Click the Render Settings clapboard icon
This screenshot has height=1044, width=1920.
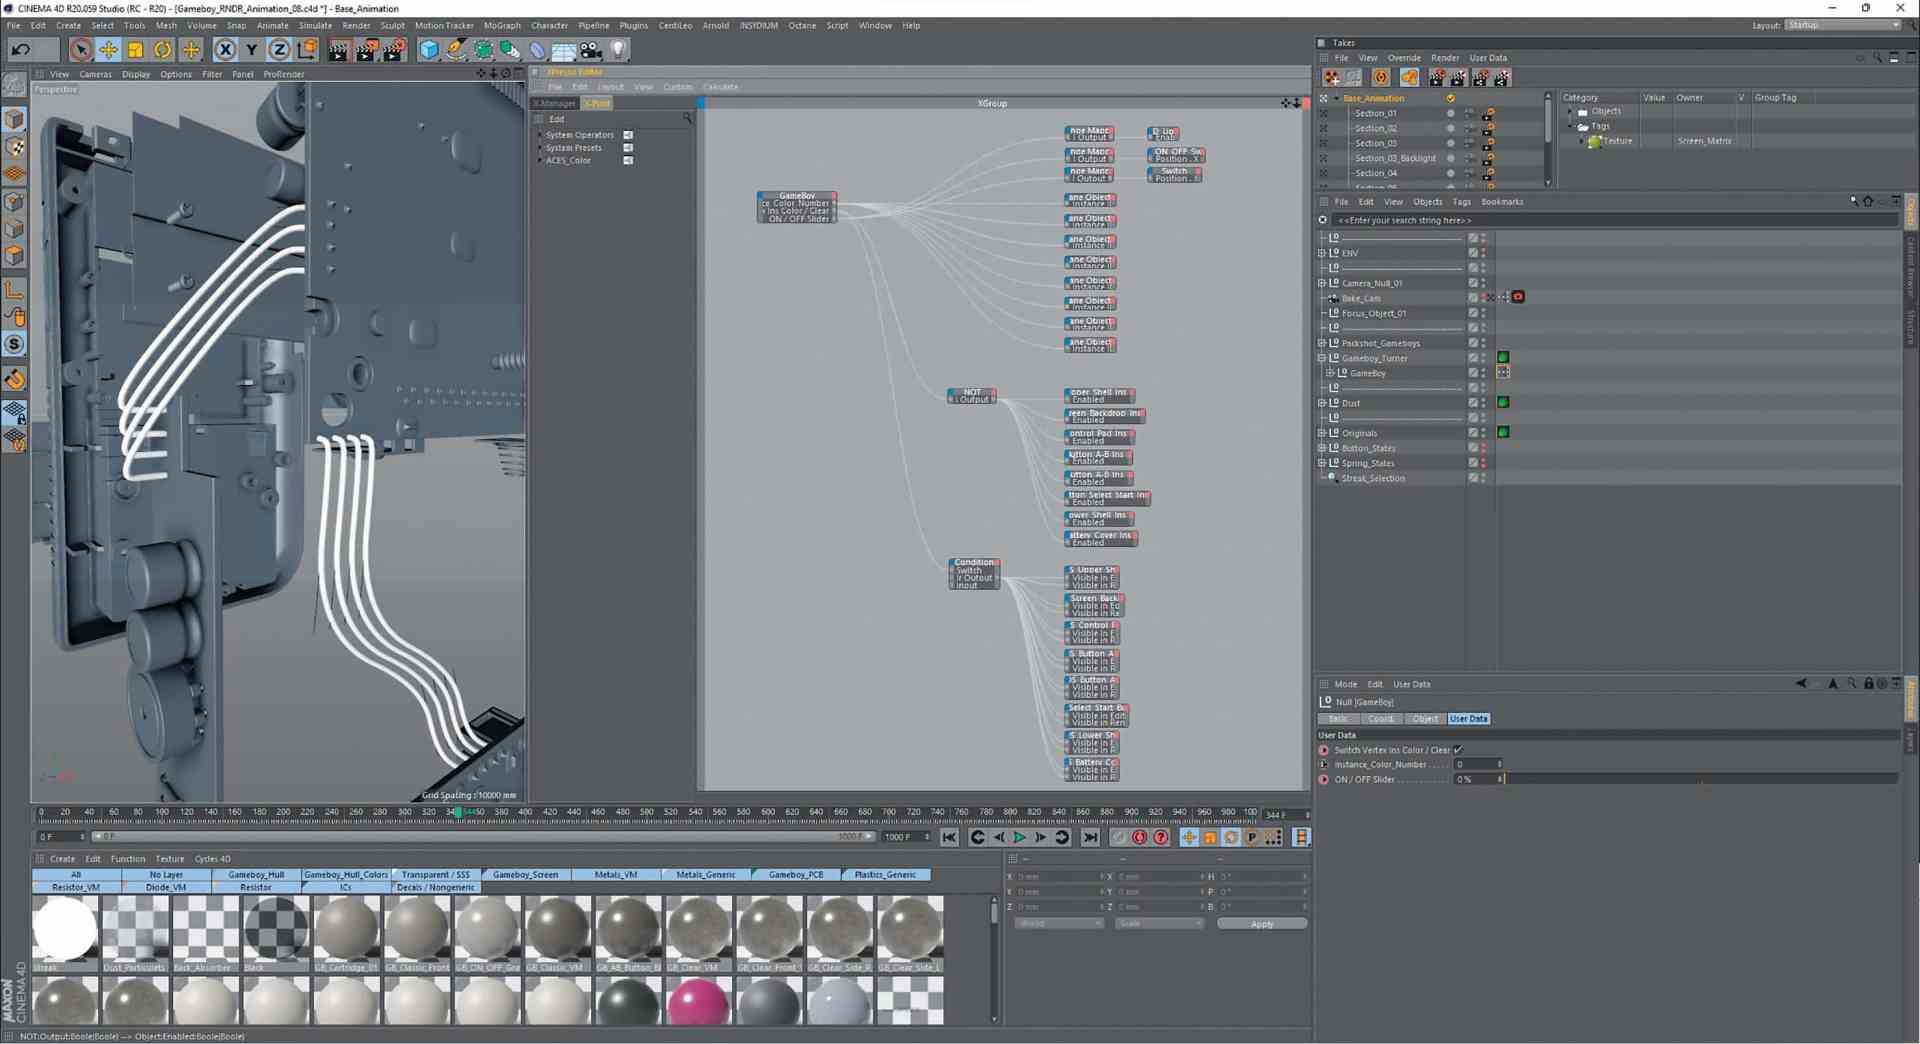point(392,50)
